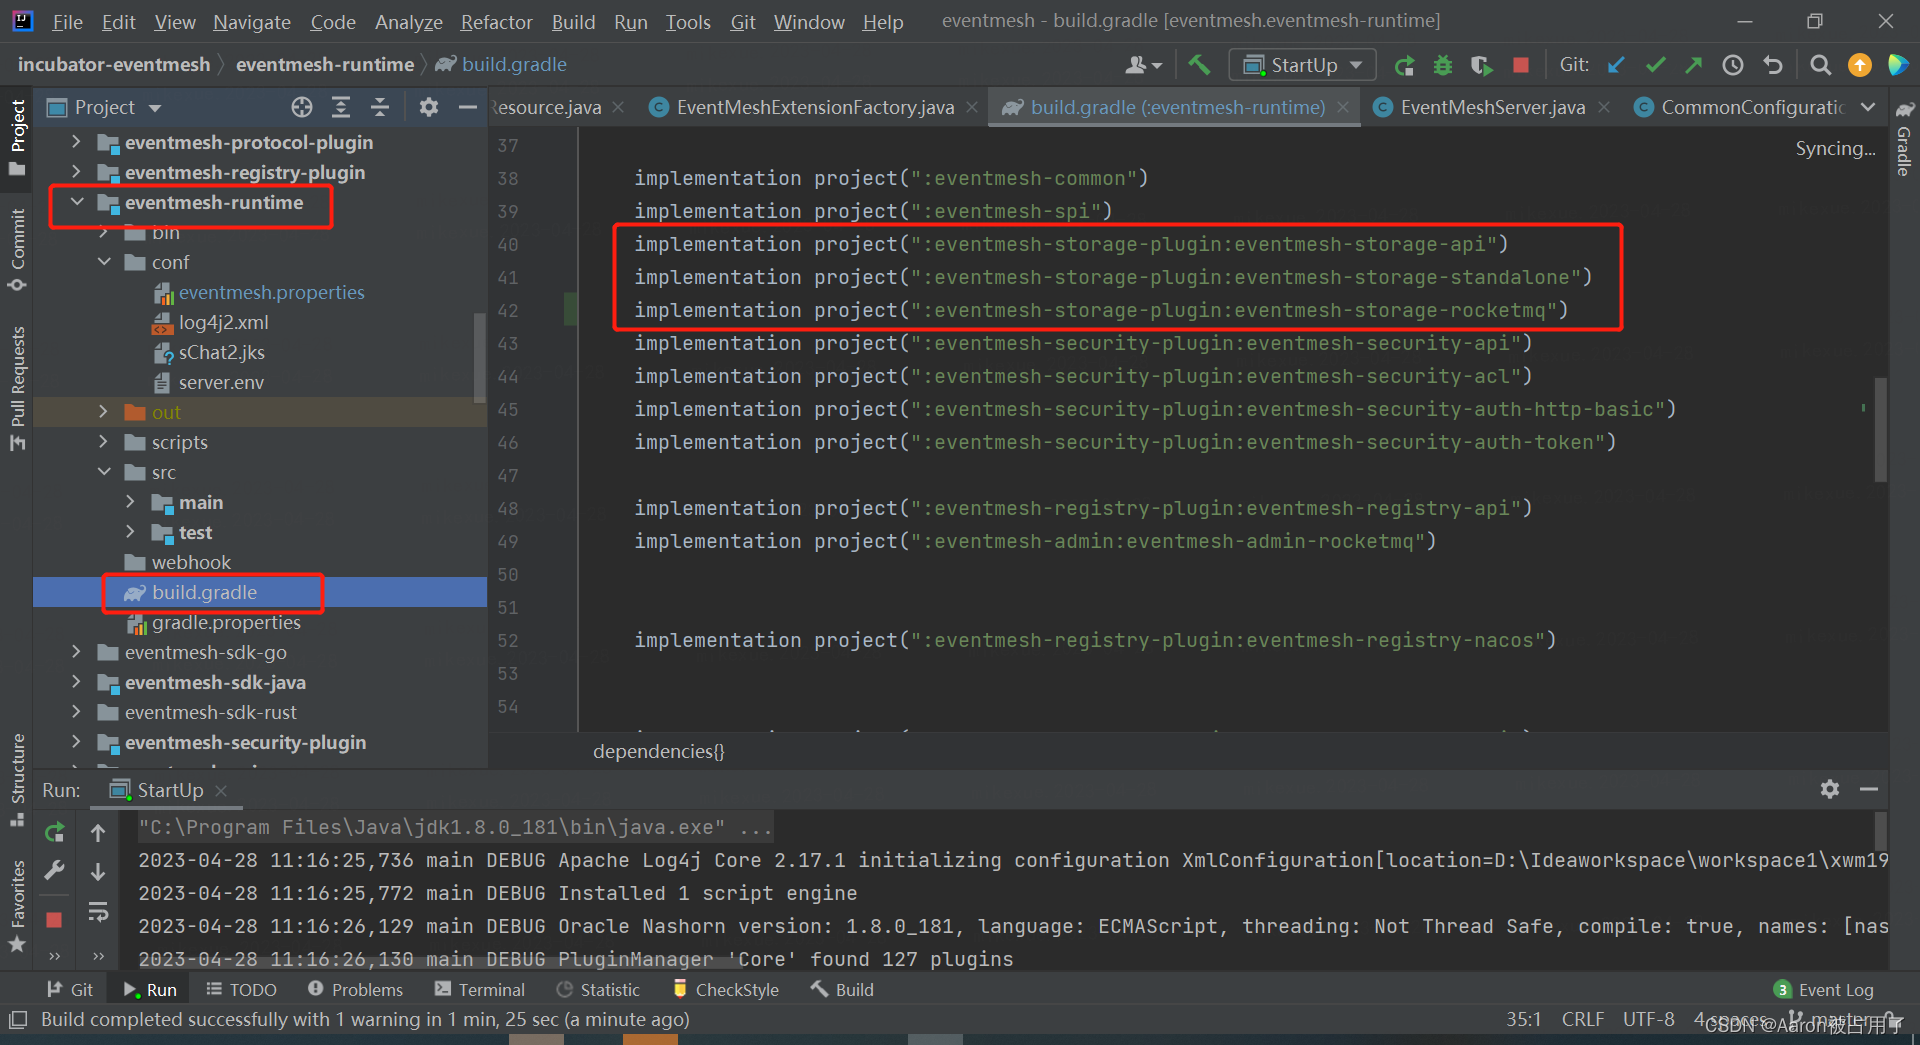Stop the running process in toolbar

point(1521,65)
